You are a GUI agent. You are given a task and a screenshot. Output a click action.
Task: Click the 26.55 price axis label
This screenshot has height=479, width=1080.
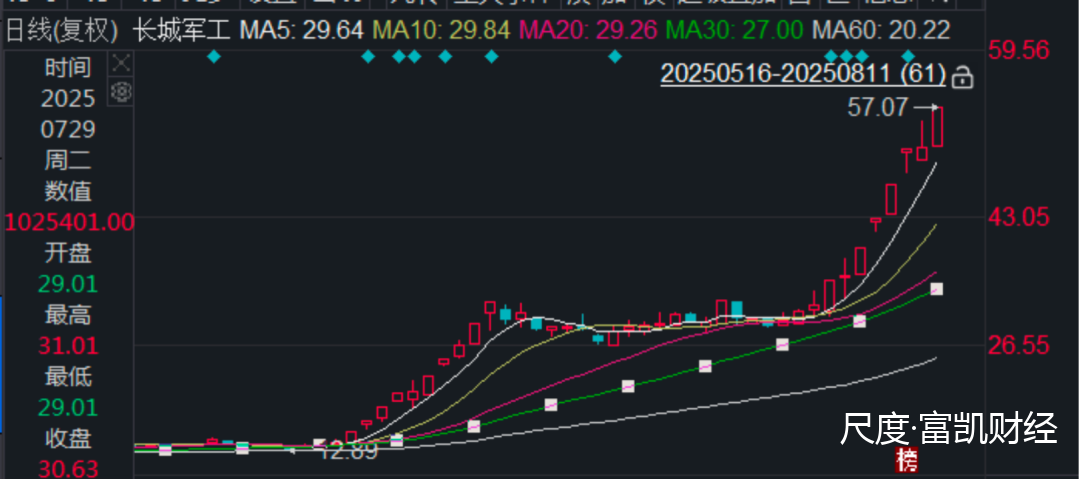click(x=1019, y=345)
